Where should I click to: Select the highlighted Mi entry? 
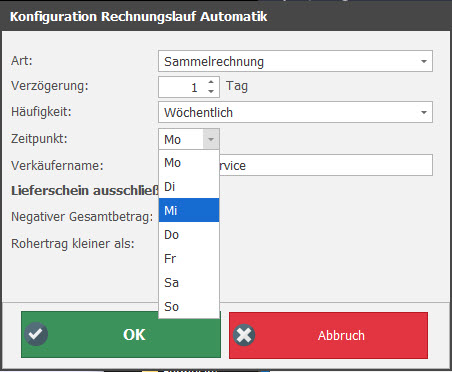tap(189, 210)
